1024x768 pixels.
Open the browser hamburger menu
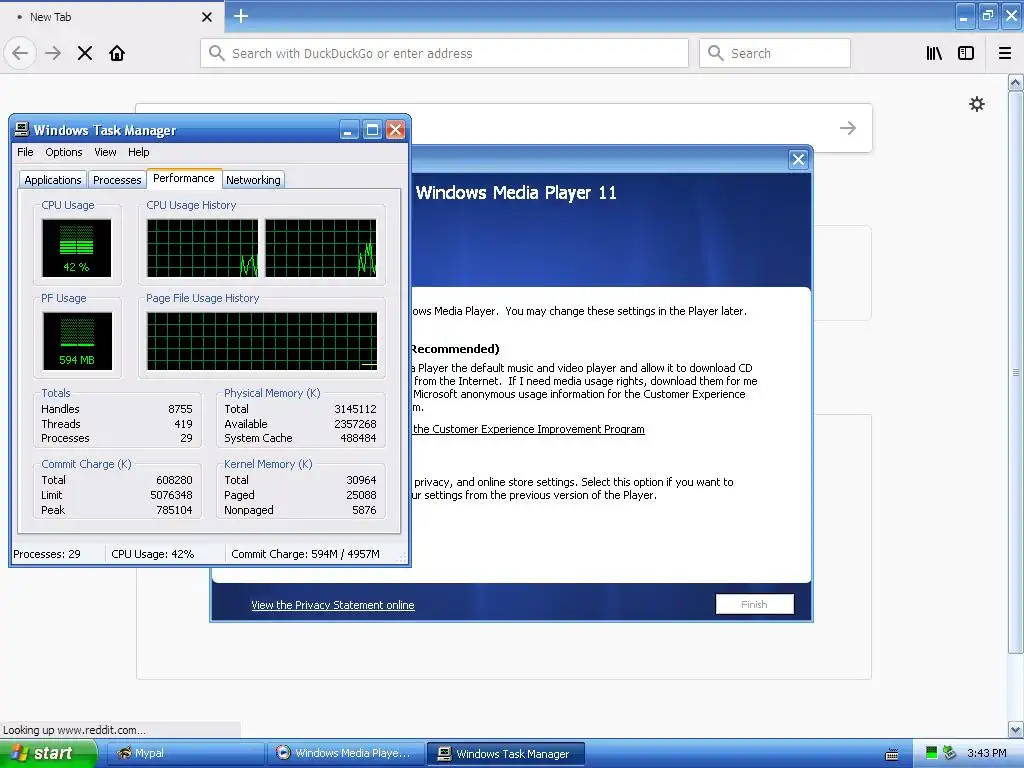[x=1005, y=53]
